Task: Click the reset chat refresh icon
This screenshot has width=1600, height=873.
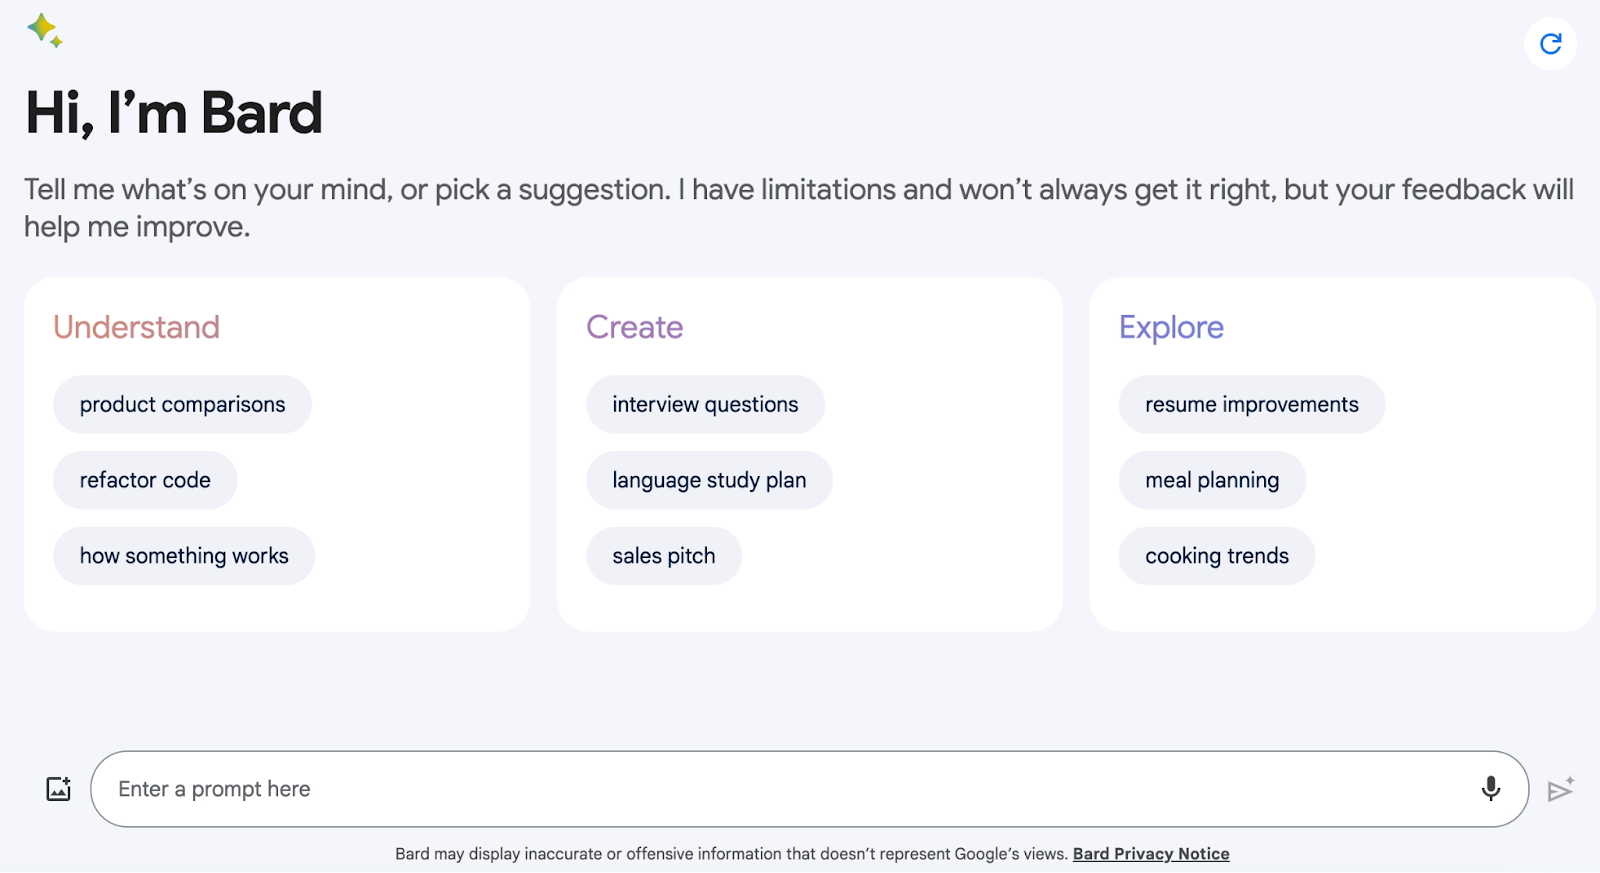Action: pos(1550,44)
